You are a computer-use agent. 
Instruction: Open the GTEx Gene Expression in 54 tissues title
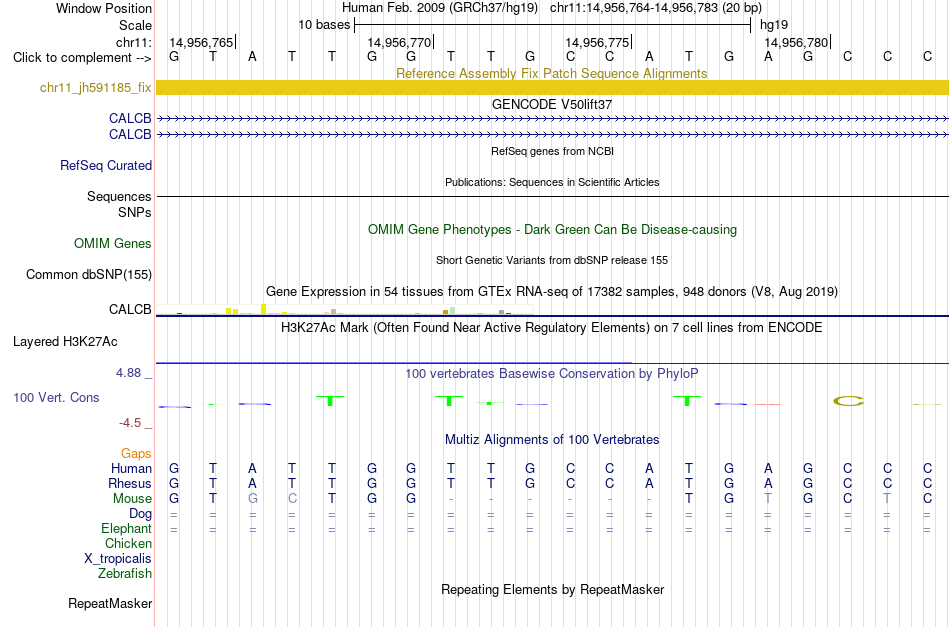(552, 291)
